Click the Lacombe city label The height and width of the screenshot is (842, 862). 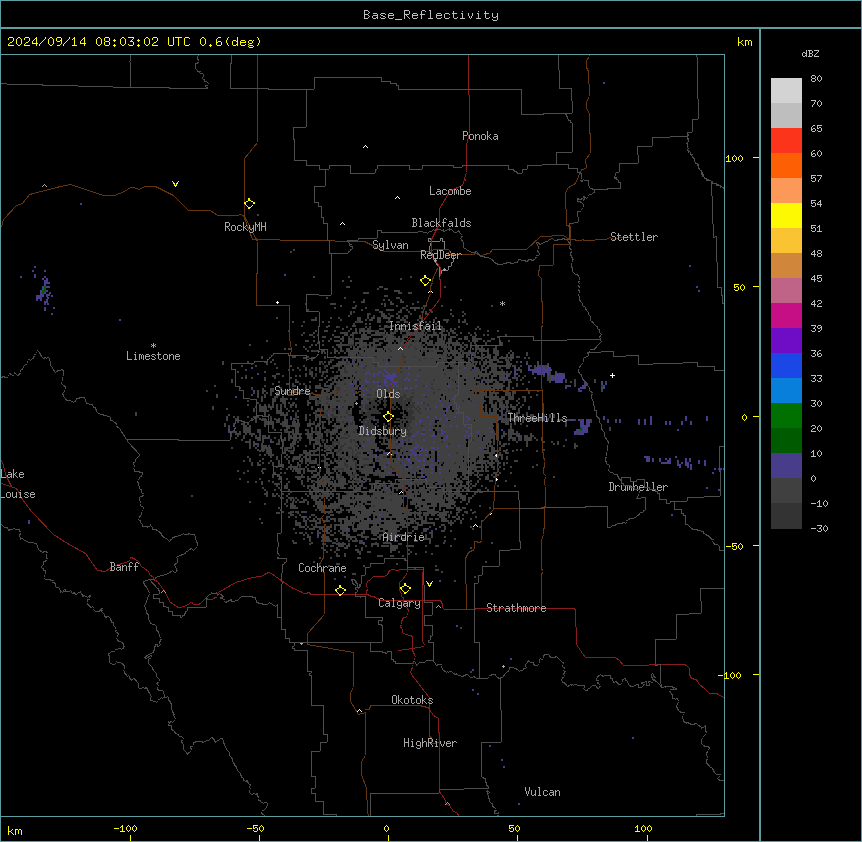pyautogui.click(x=450, y=191)
